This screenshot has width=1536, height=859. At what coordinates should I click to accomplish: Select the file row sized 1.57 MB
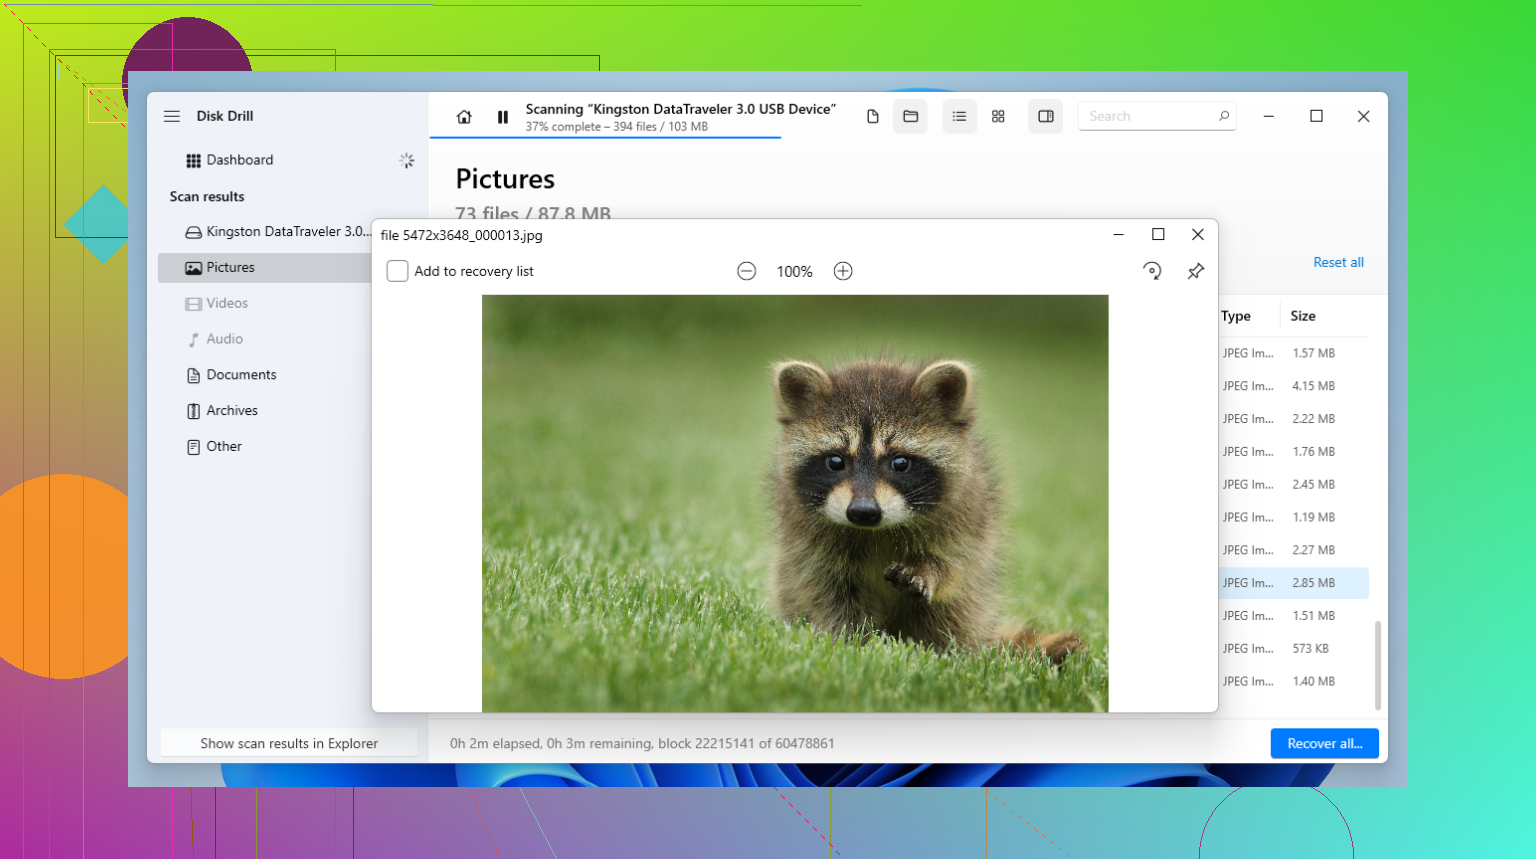(1294, 353)
